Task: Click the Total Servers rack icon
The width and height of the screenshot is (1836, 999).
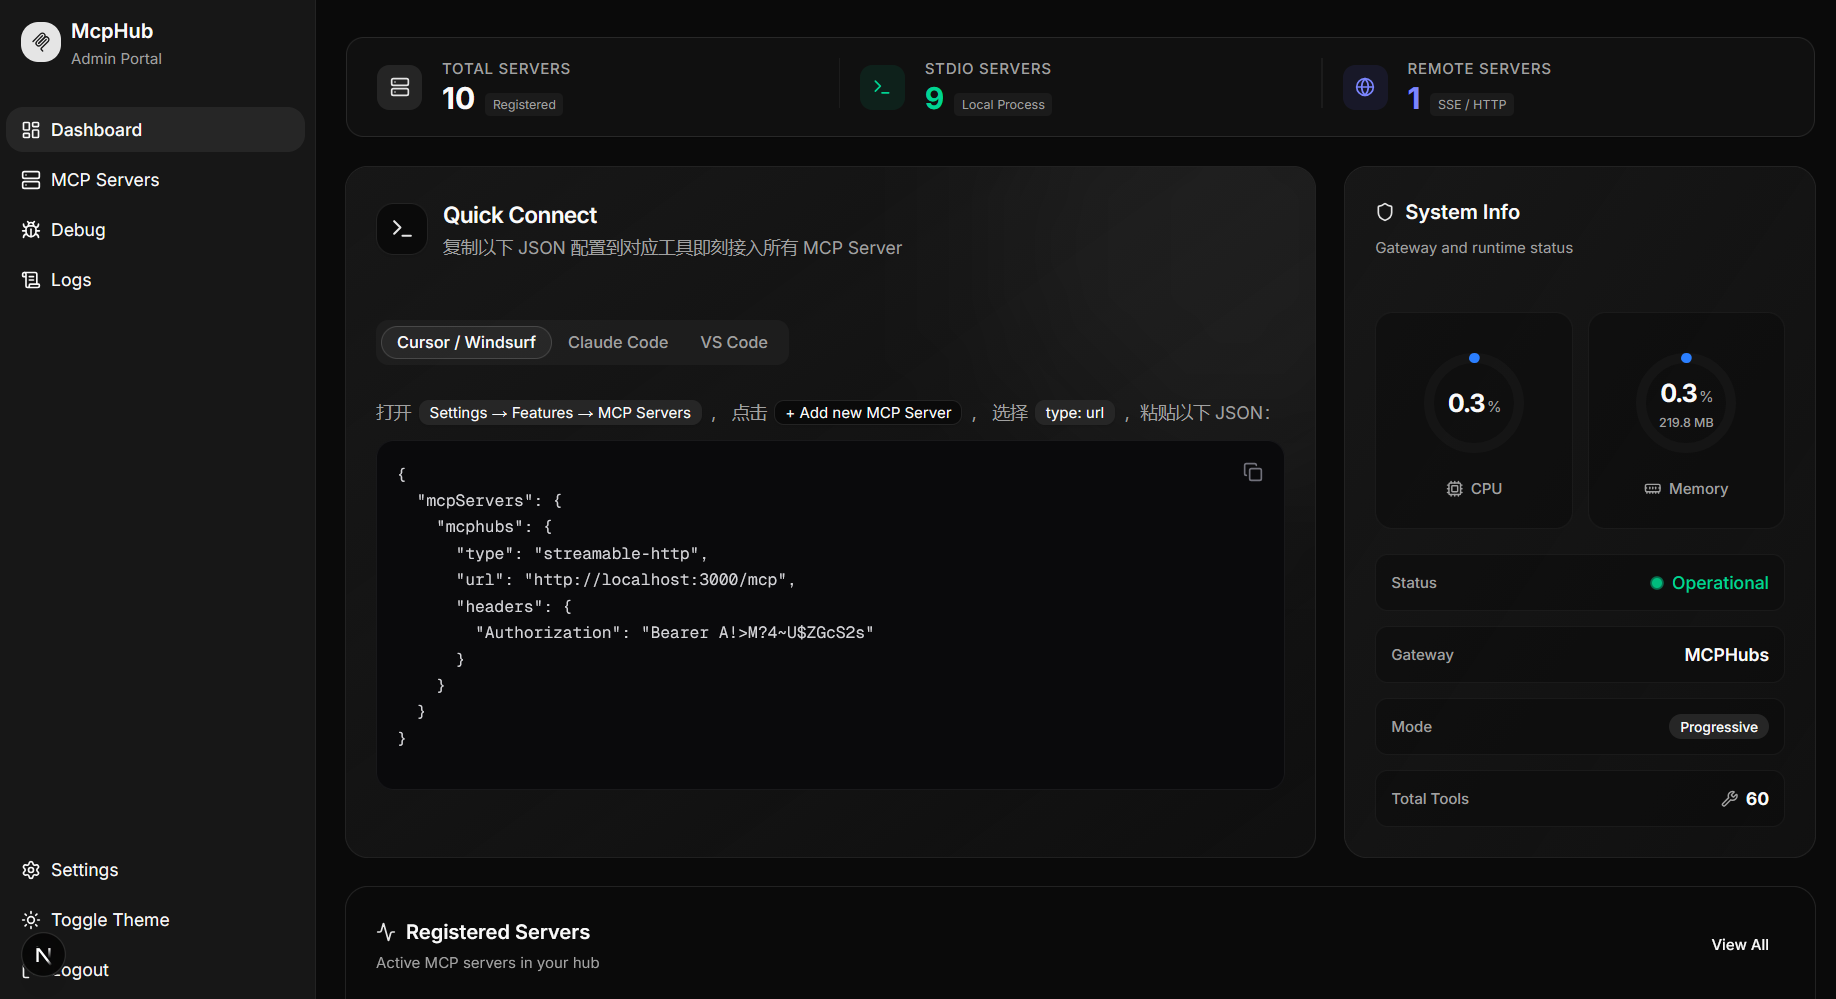Action: pyautogui.click(x=399, y=87)
